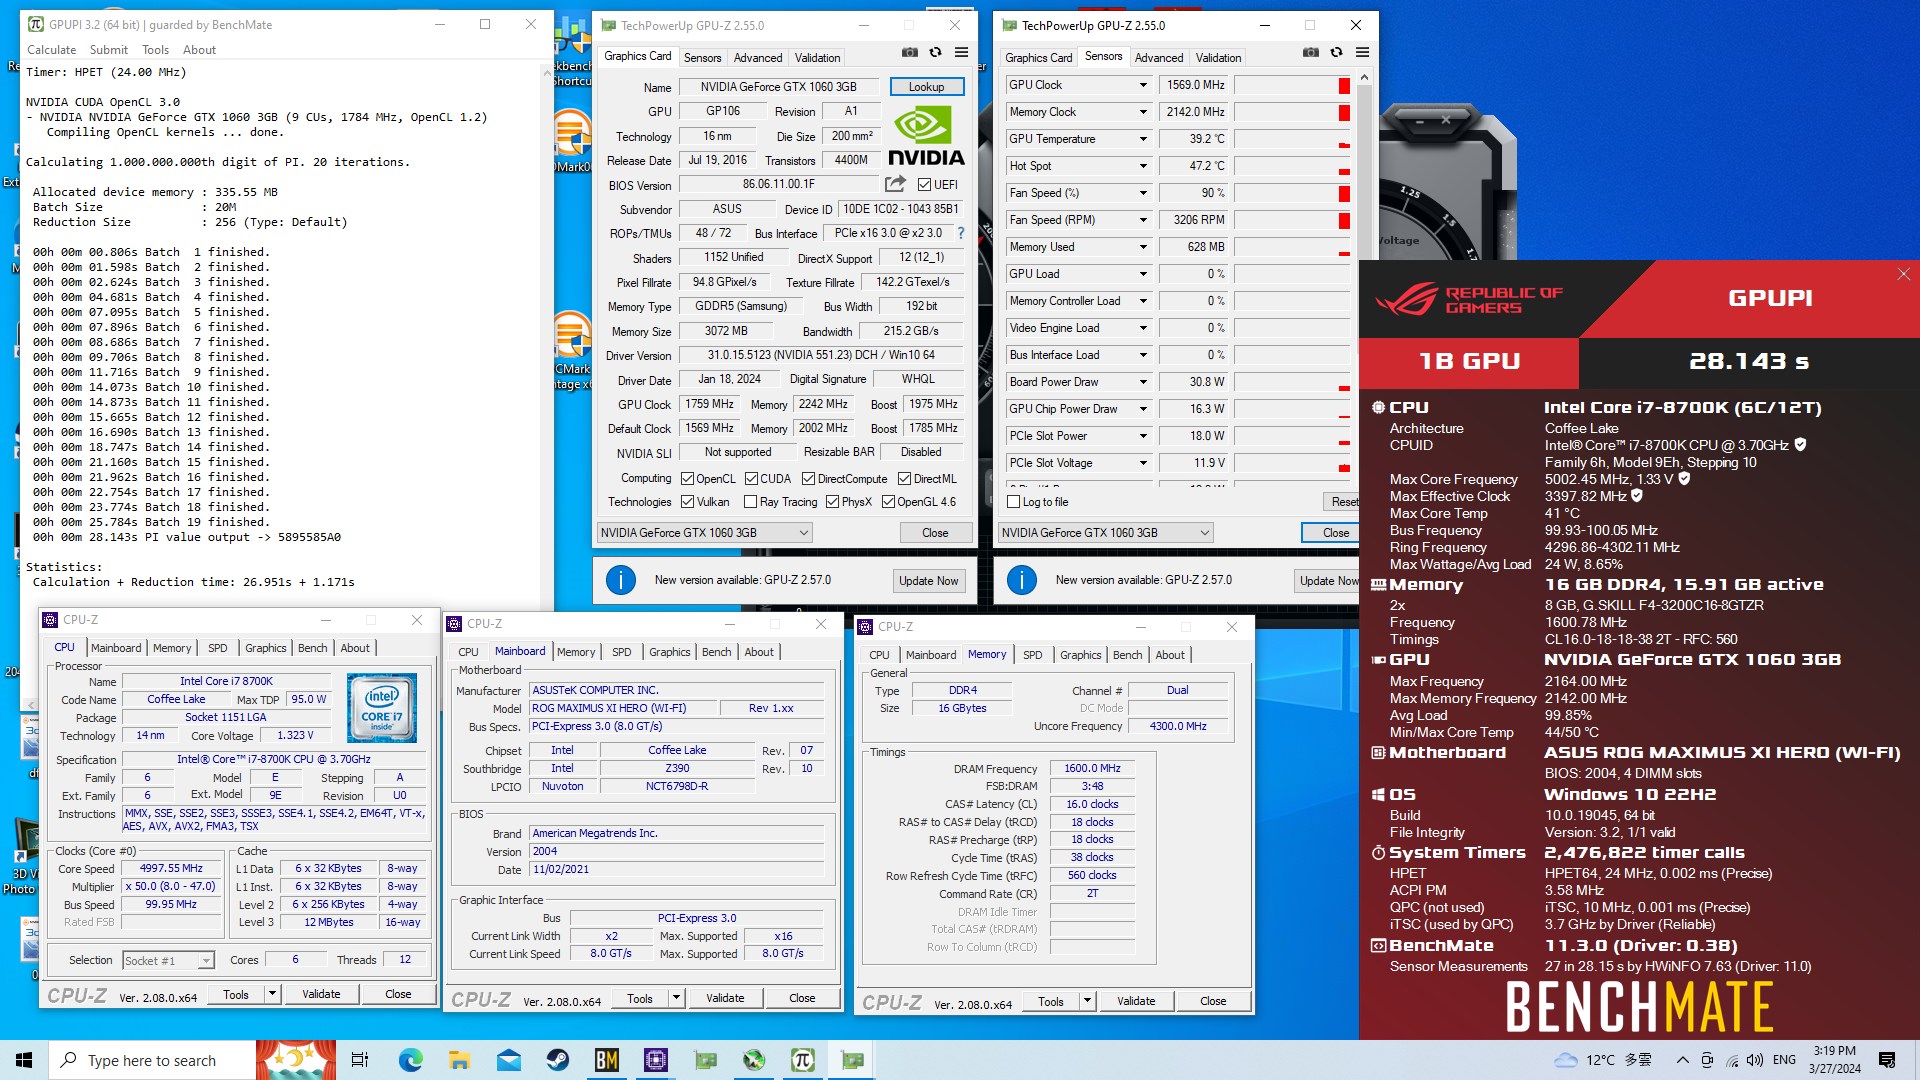Switch to Validation tab in right GPU-Z window
This screenshot has height=1080, width=1920.
point(1218,58)
